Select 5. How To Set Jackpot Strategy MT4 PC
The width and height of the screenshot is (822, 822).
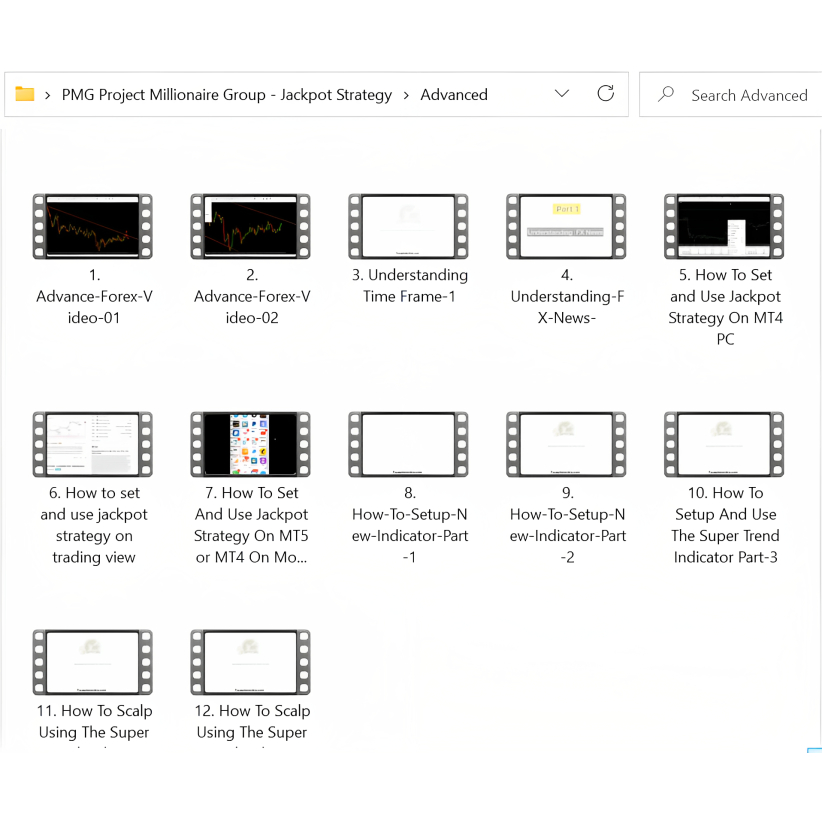click(725, 227)
